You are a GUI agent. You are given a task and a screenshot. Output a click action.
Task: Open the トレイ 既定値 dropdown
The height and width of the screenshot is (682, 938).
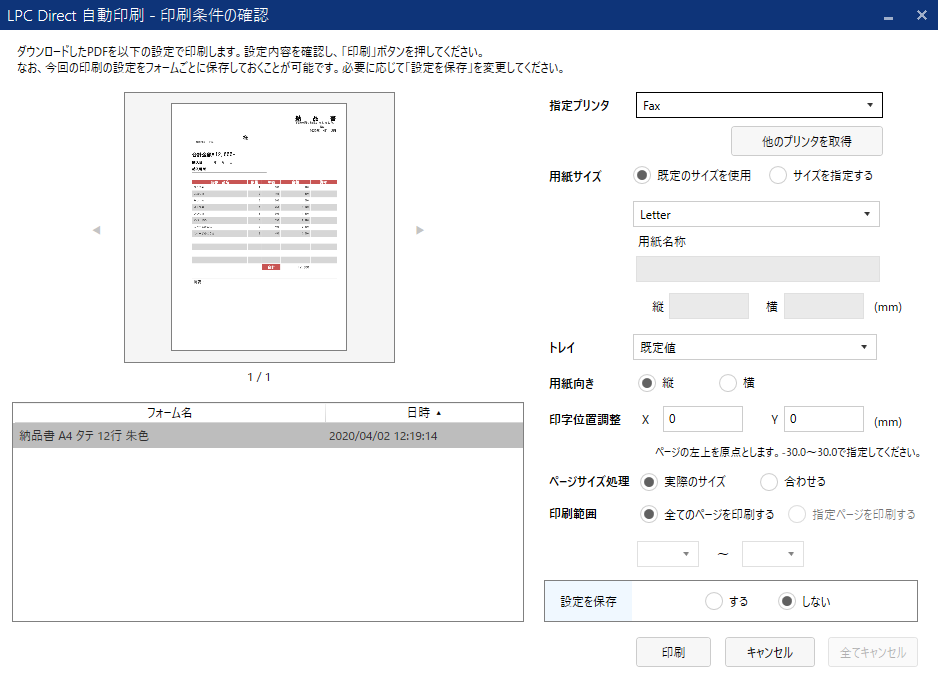click(x=755, y=347)
